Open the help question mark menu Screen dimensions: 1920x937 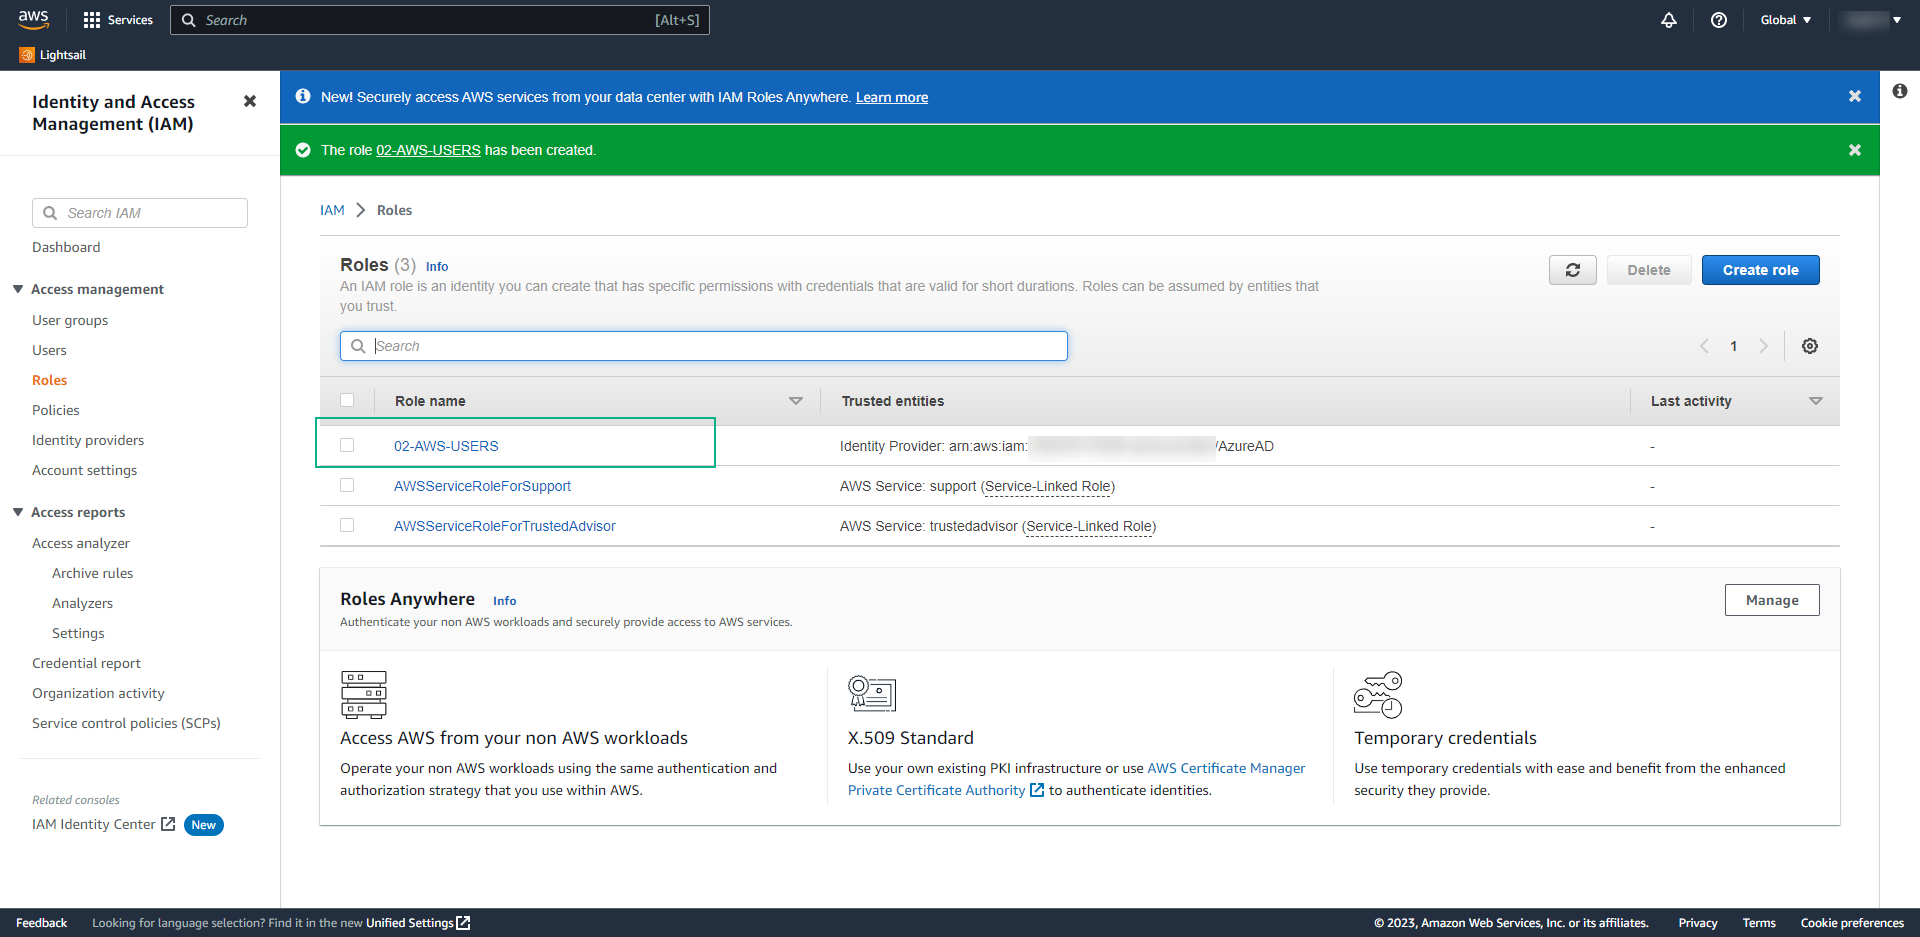(1719, 20)
